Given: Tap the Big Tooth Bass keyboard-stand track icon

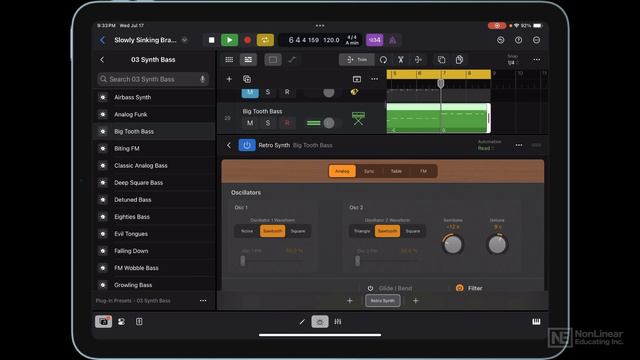Looking at the screenshot, I should coord(358,118).
